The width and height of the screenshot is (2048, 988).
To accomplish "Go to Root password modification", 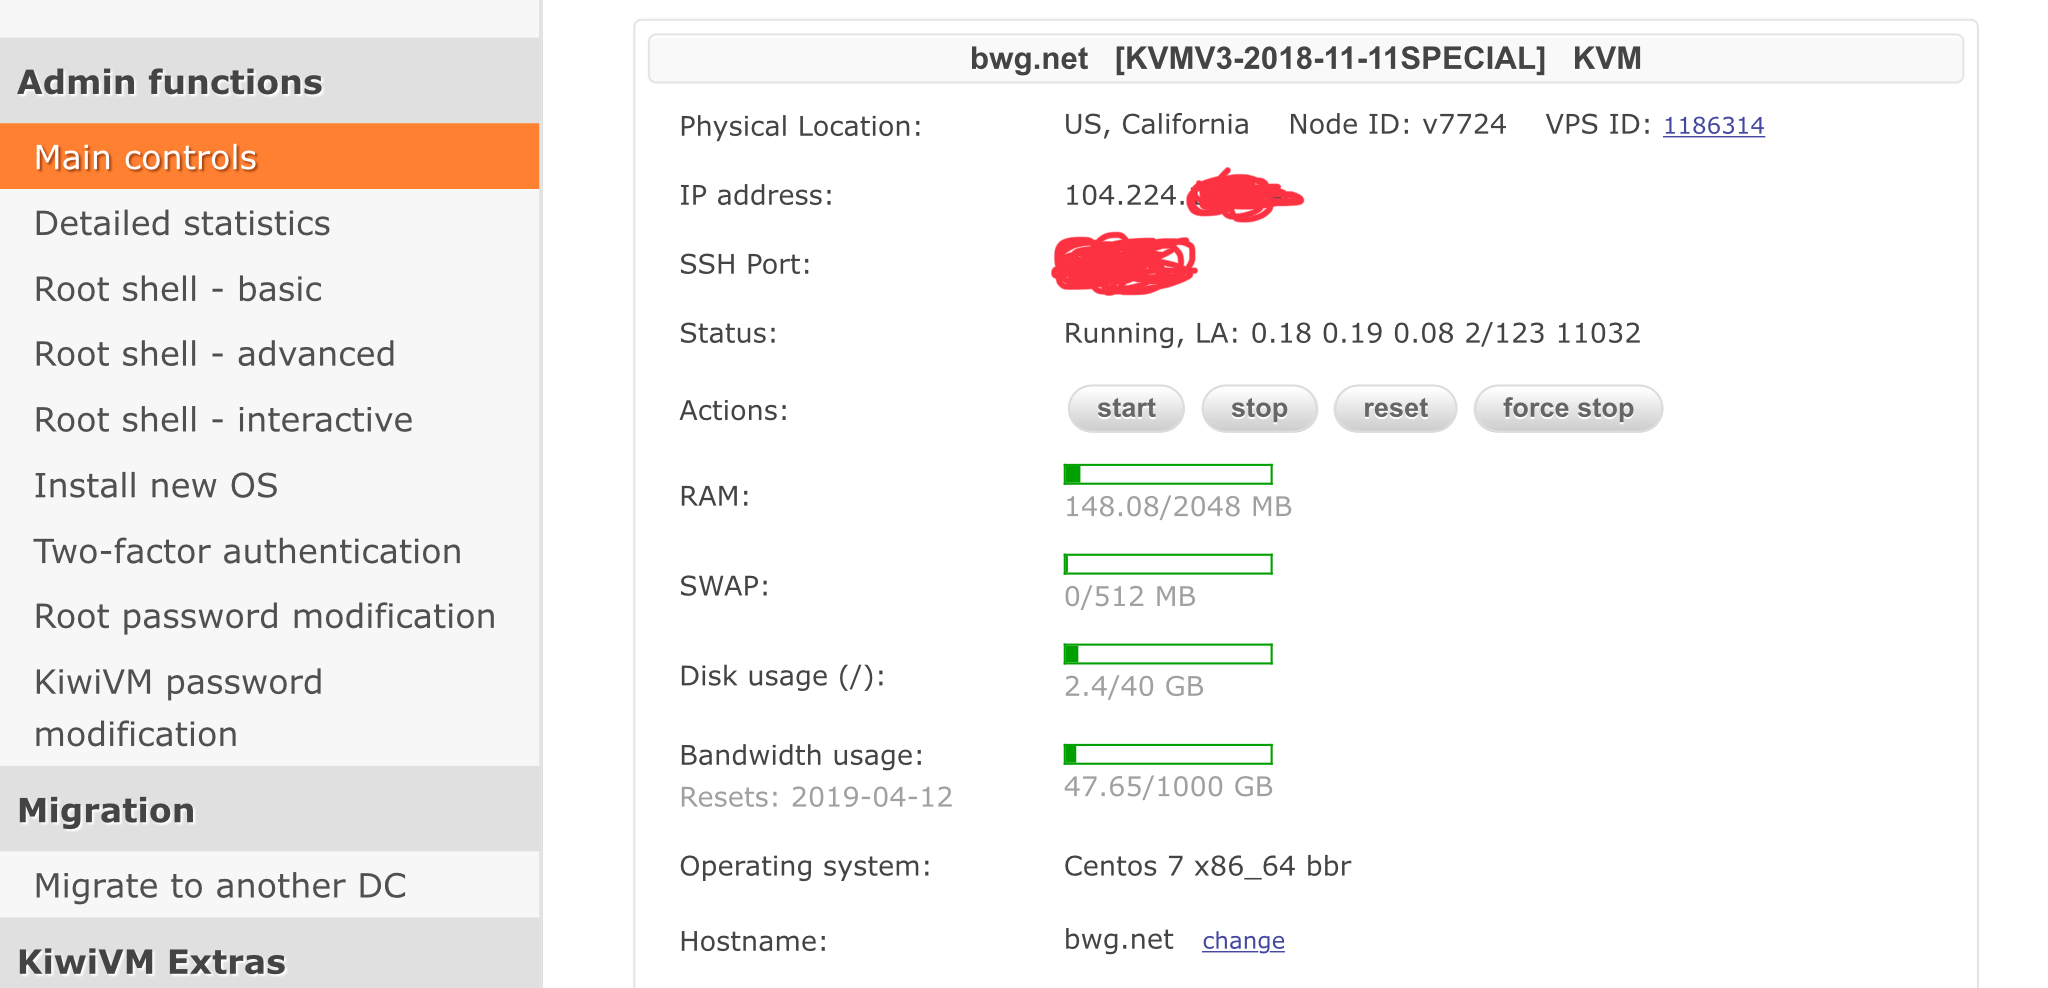I will pos(264,617).
